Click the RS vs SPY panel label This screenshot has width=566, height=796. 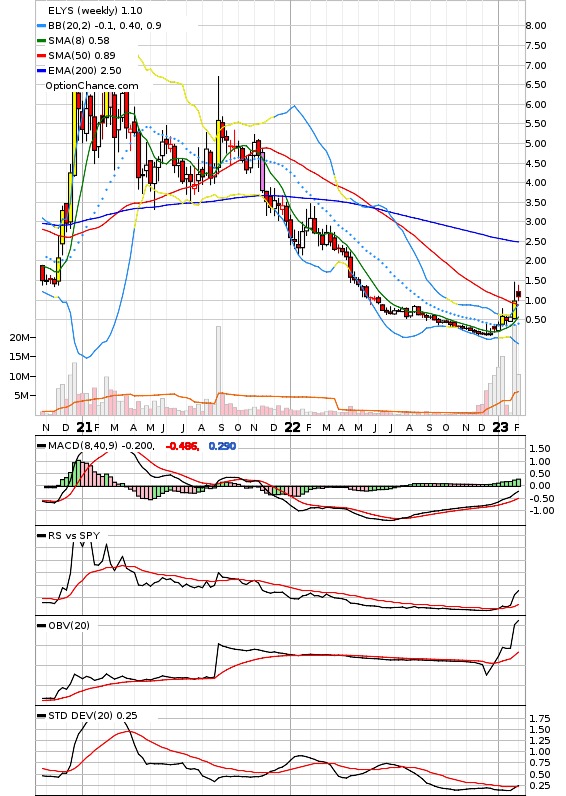tap(74, 536)
